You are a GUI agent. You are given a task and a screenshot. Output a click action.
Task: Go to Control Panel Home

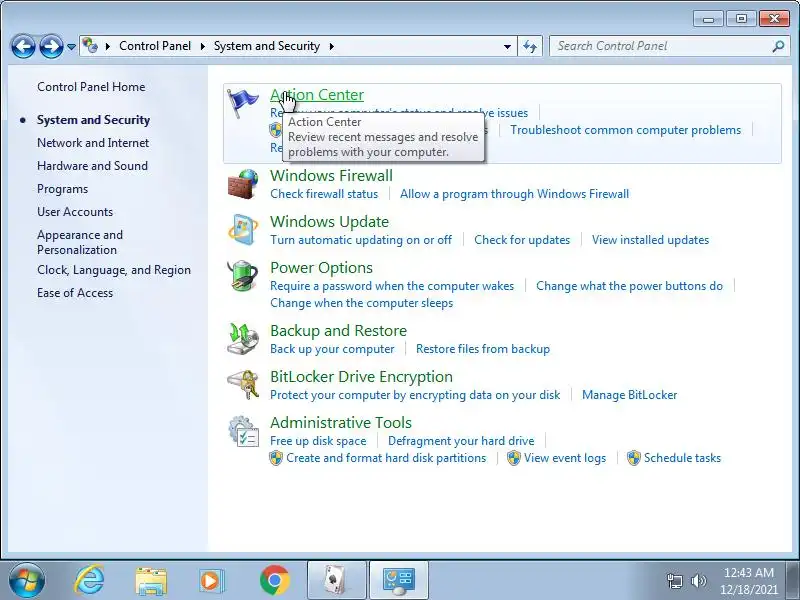pyautogui.click(x=91, y=87)
